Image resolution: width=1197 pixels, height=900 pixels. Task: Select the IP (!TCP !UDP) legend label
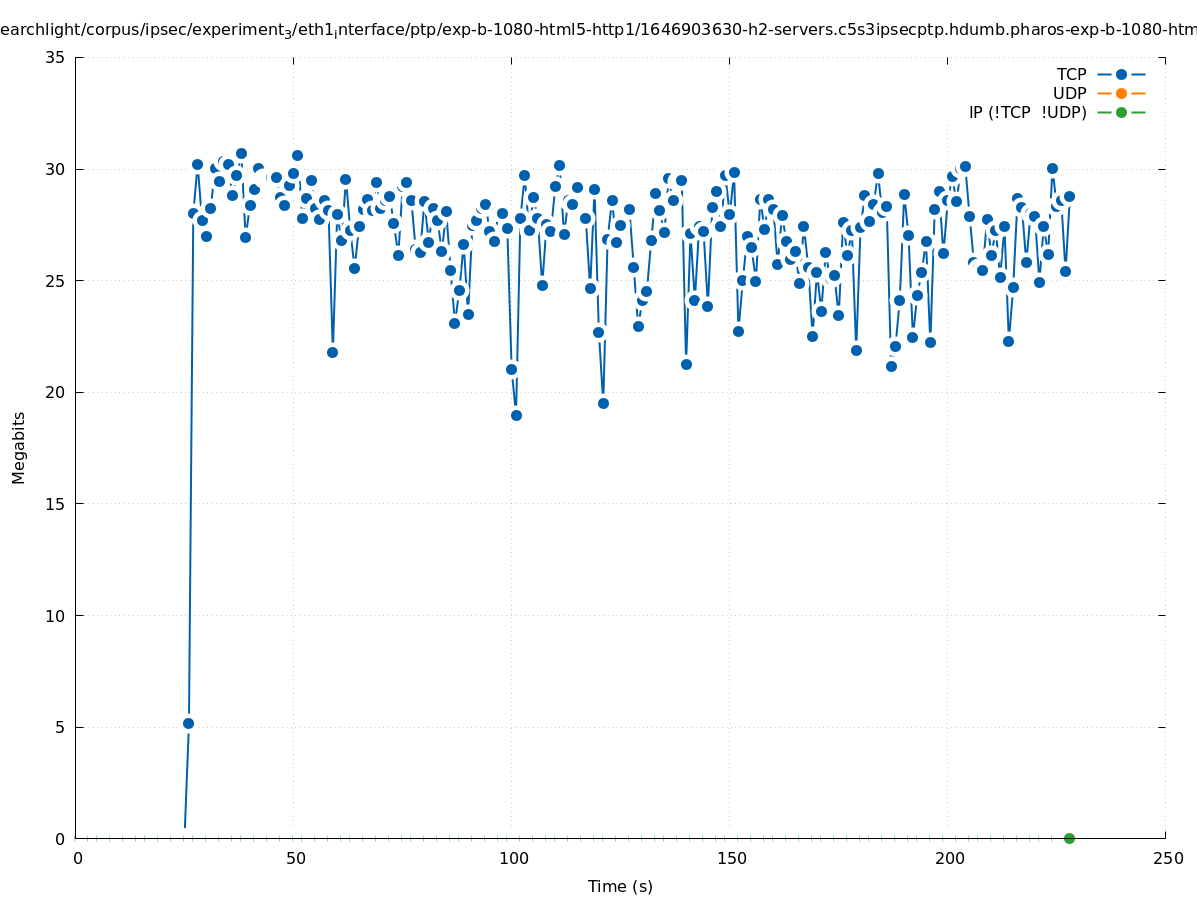click(1027, 112)
